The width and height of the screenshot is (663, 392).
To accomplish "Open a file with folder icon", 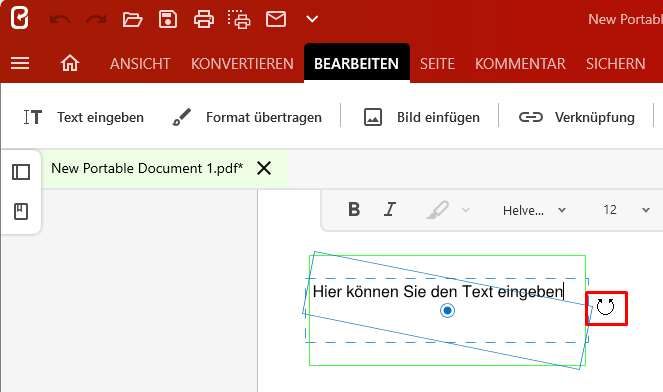I will (x=132, y=19).
